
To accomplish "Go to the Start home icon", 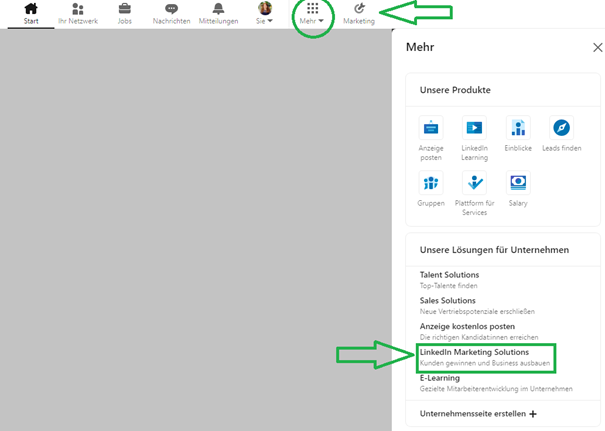I will pos(31,8).
